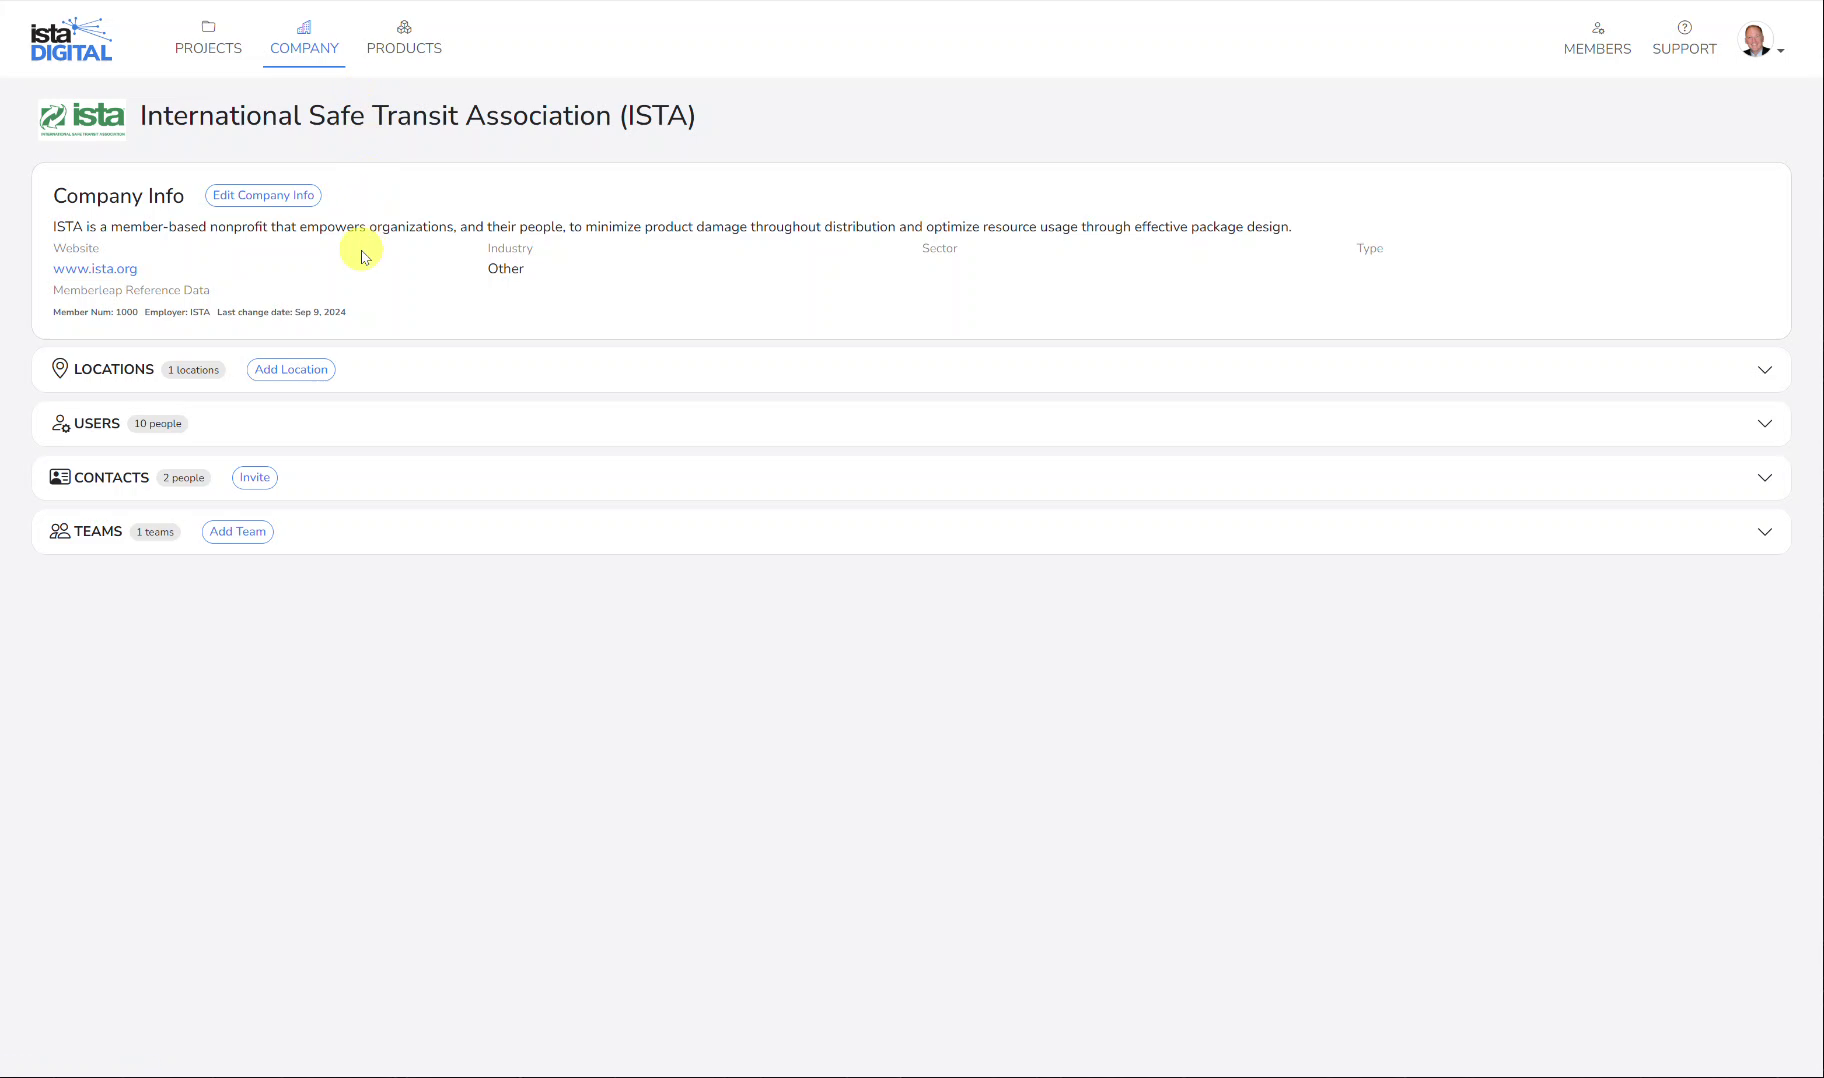Viewport: 1824px width, 1078px height.
Task: Click the 'Employer: ISTA' text
Action: click(x=177, y=312)
